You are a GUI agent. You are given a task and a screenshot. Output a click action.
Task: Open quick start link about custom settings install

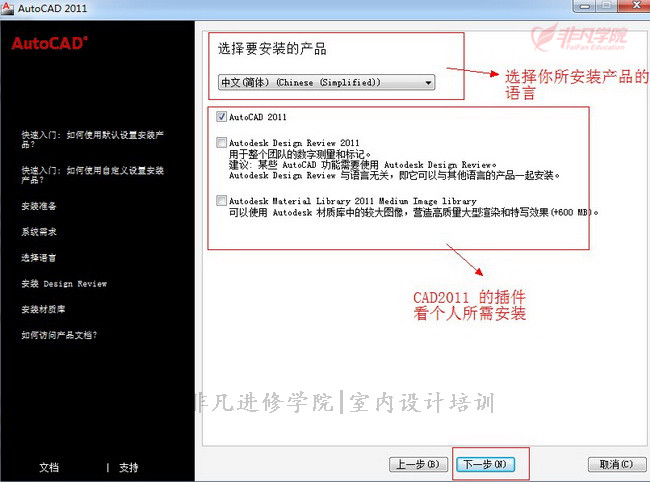[92, 175]
